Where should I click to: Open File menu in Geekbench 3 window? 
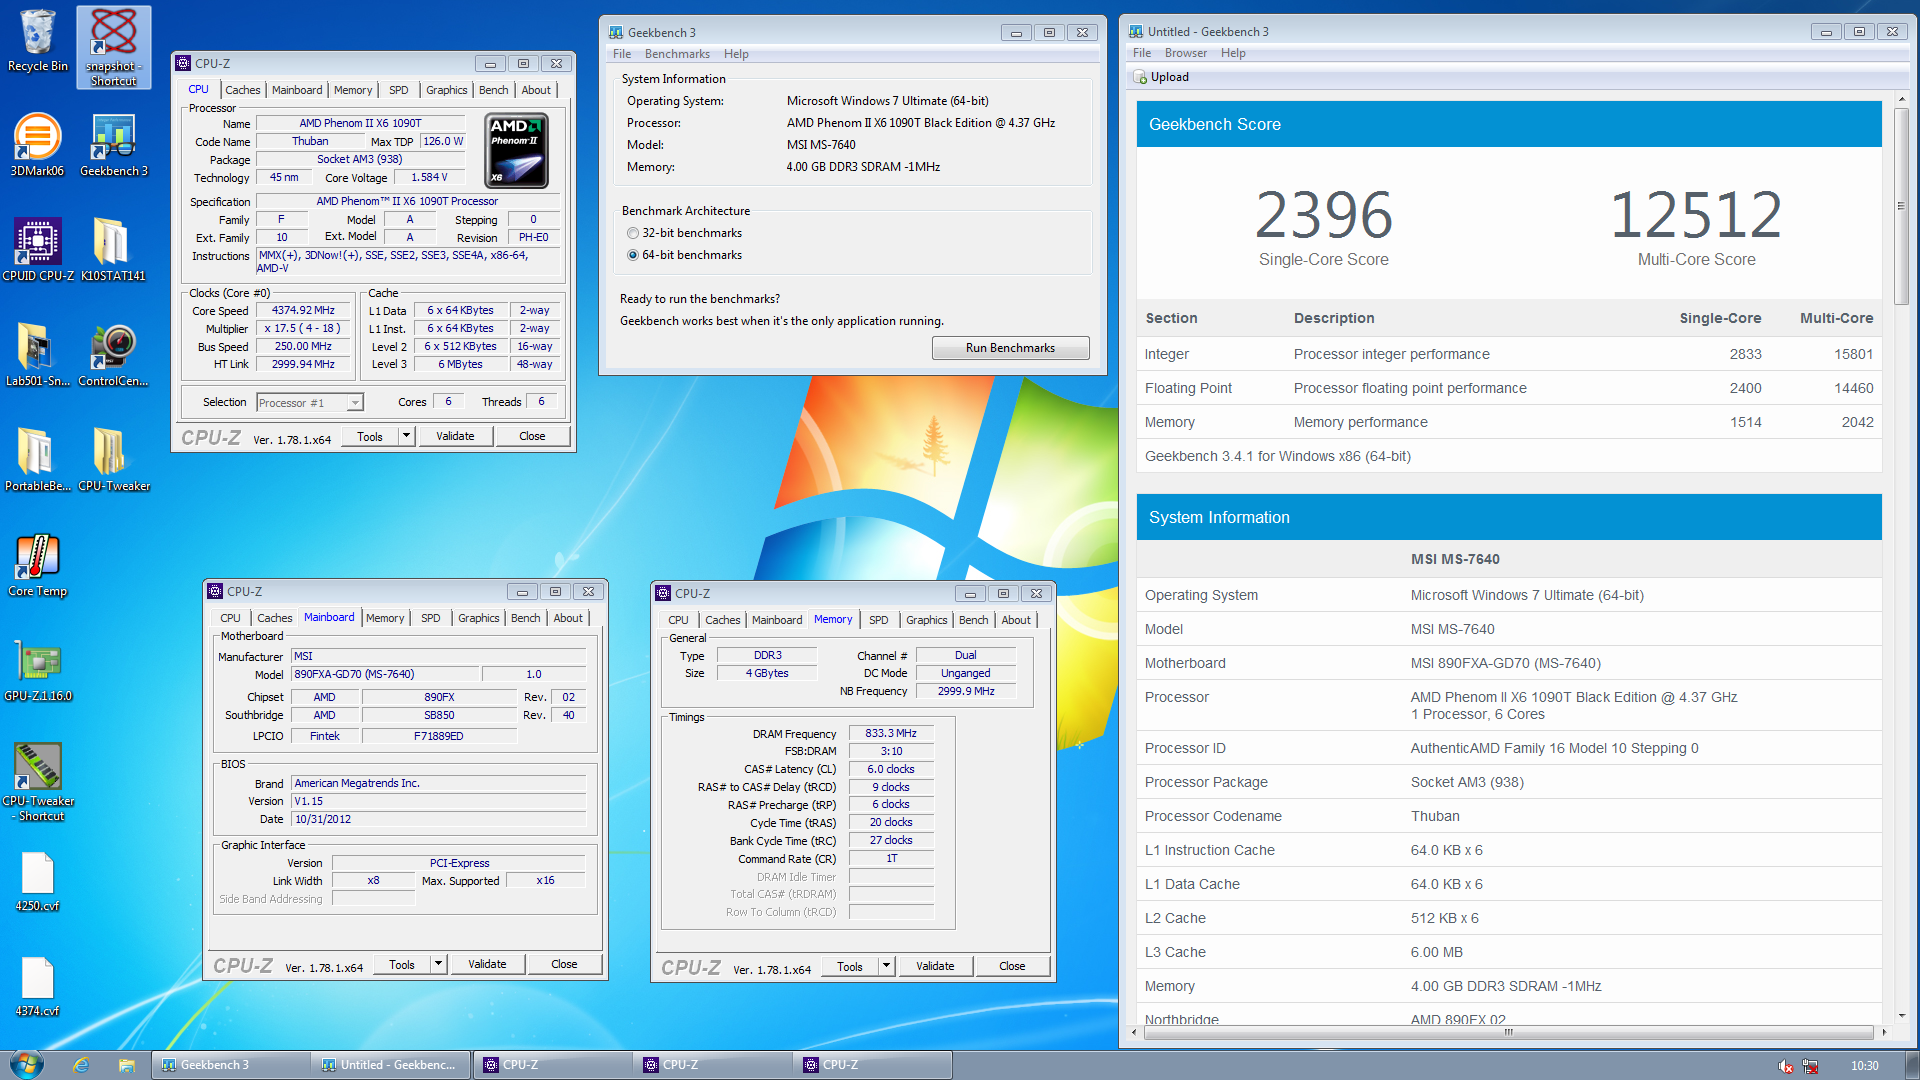pyautogui.click(x=622, y=54)
